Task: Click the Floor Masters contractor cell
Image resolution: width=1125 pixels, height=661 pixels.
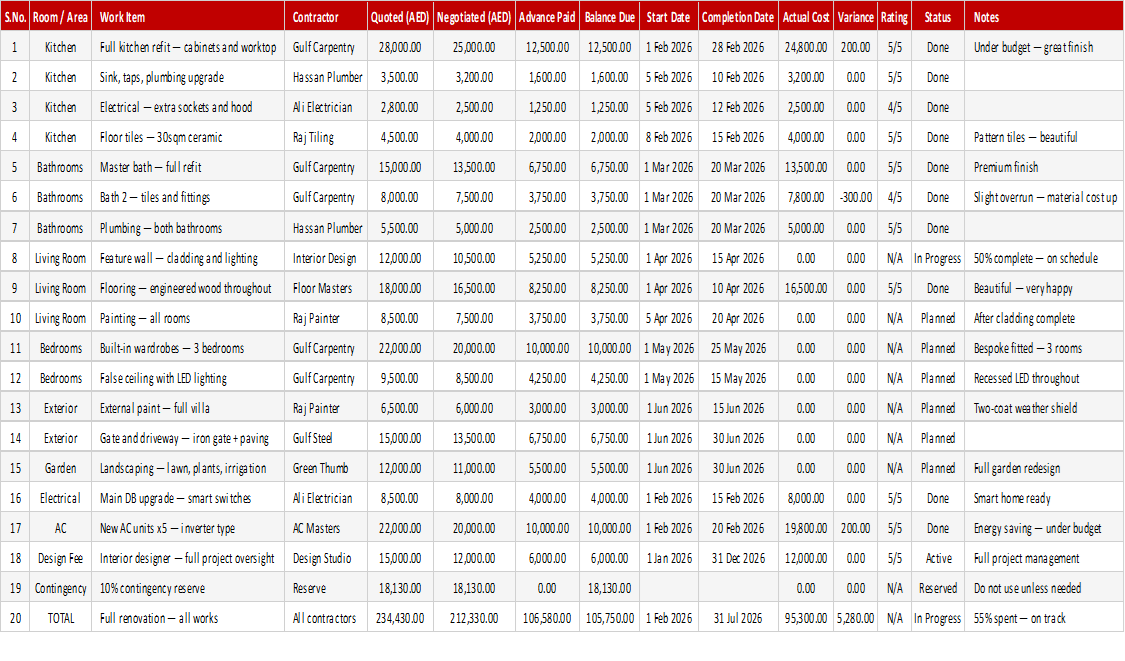Action: [x=326, y=289]
